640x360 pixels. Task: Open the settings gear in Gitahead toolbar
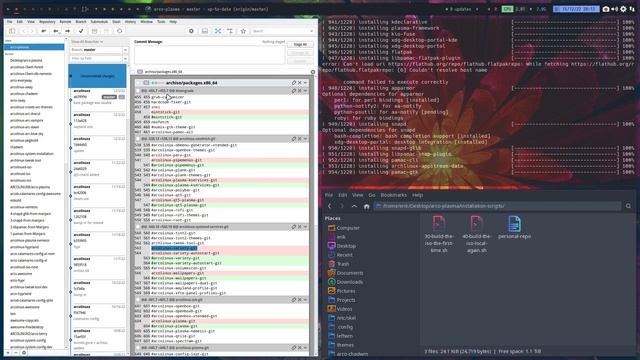[x=191, y=31]
